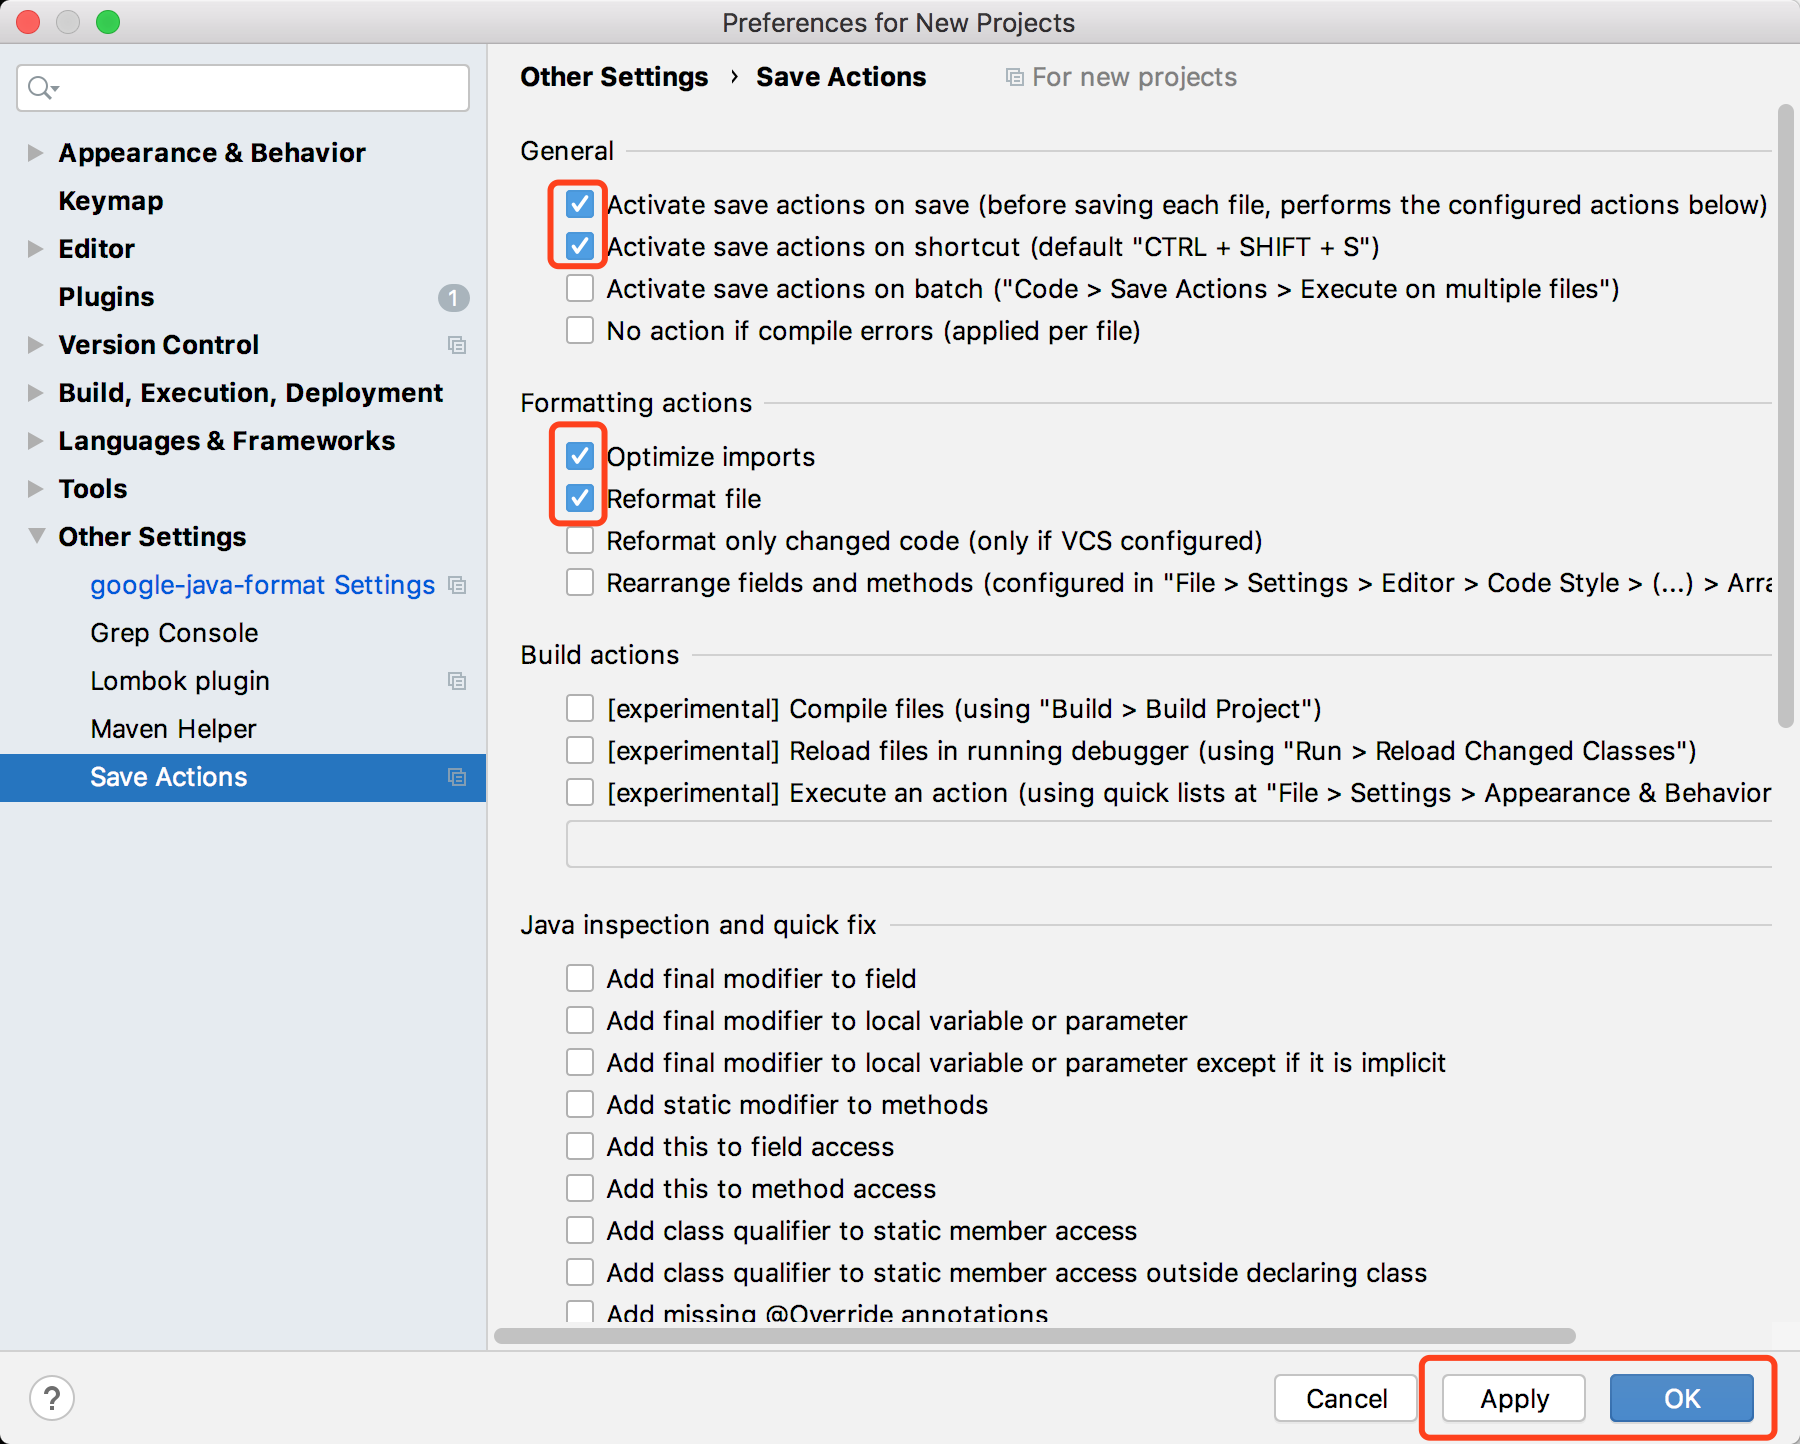Click project-level icon beside Save Actions item

coord(457,777)
